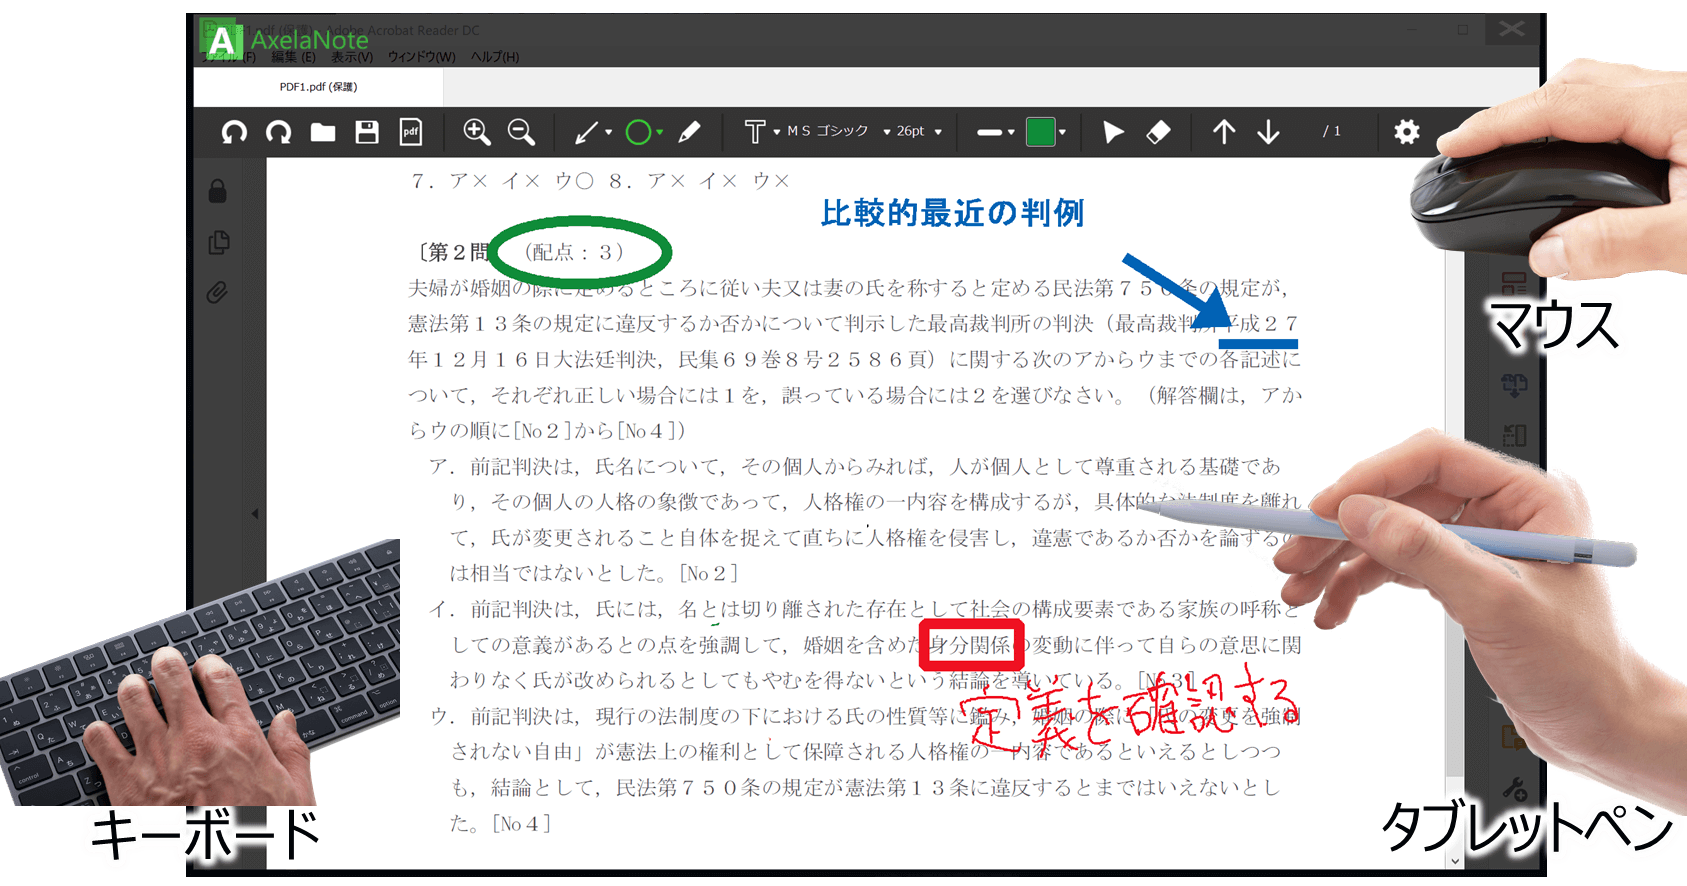Zoom in with the plus magnifier
The image size is (1687, 886).
476,132
